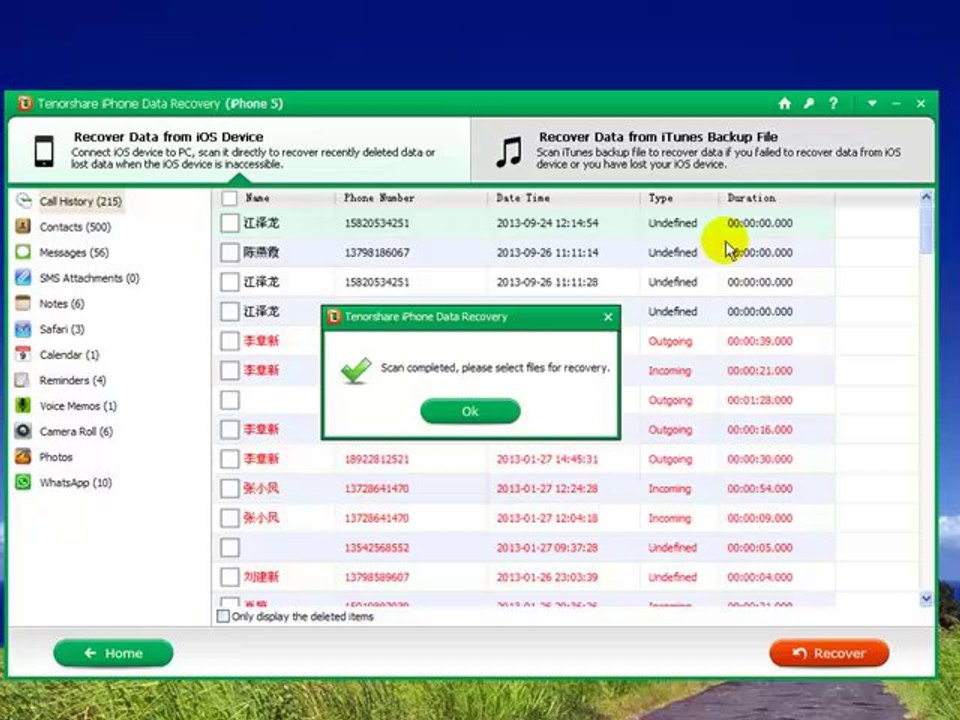This screenshot has height=720, width=960.
Task: Open Camera Roll (6) category
Action: click(x=77, y=432)
